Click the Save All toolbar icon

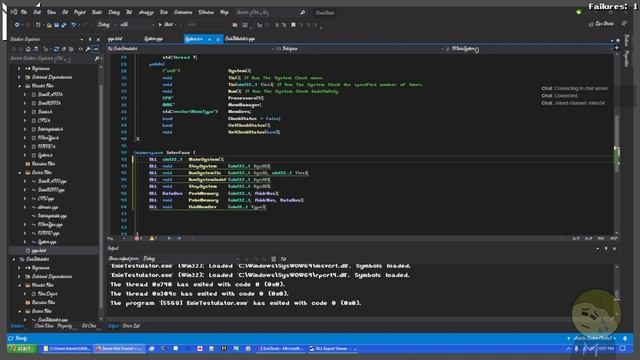(x=64, y=25)
